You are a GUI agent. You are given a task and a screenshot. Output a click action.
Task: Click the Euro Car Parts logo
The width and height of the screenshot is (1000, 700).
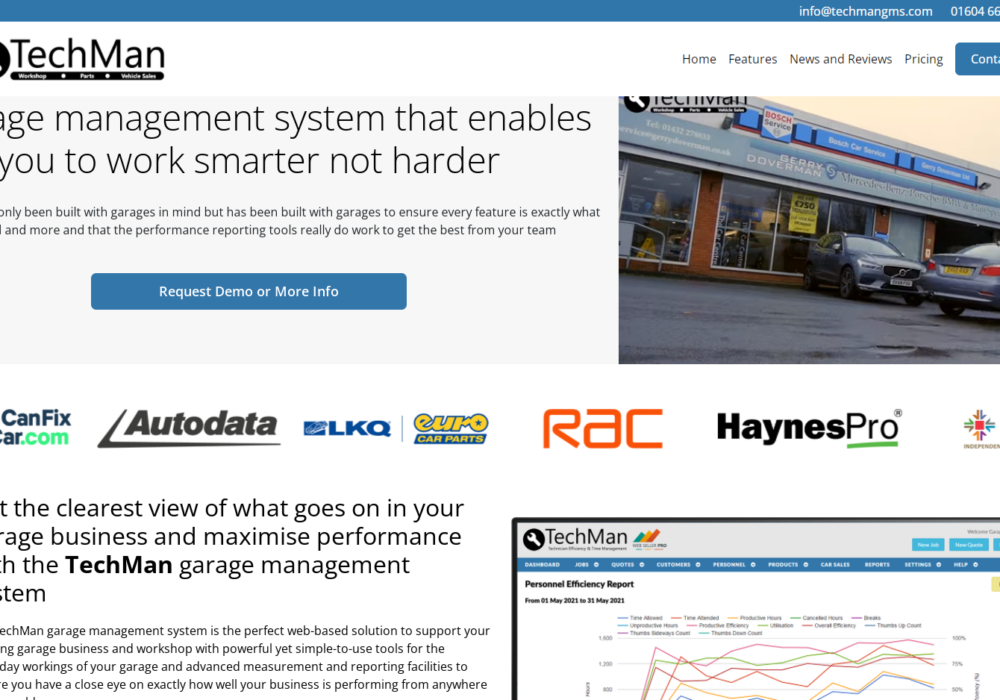450,428
